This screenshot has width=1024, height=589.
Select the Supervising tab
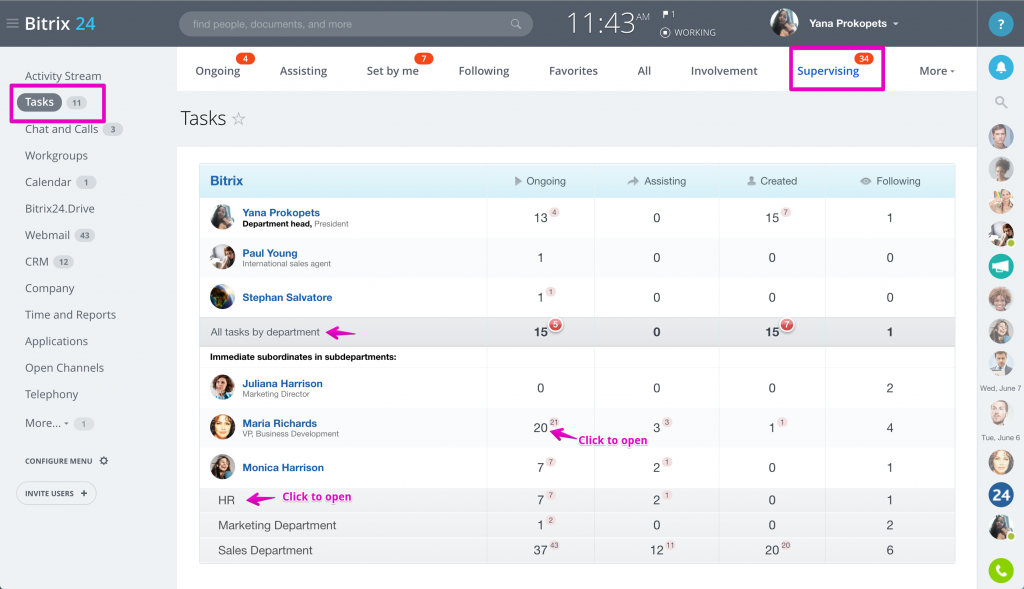[827, 71]
